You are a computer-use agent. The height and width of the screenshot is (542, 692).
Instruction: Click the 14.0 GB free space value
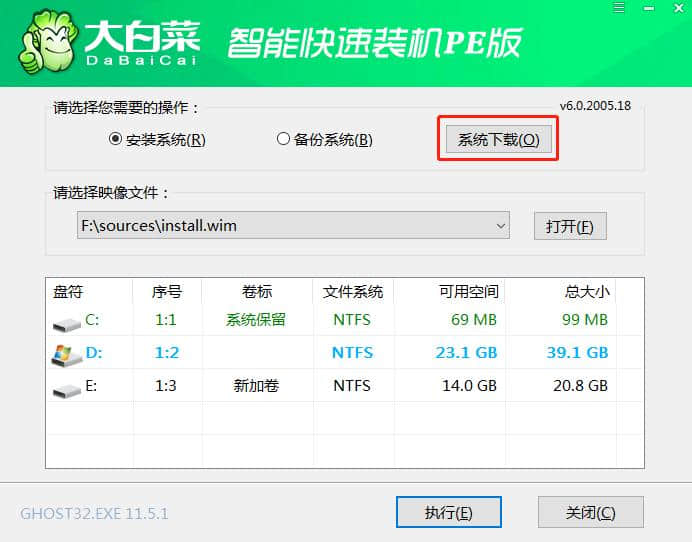[470, 386]
